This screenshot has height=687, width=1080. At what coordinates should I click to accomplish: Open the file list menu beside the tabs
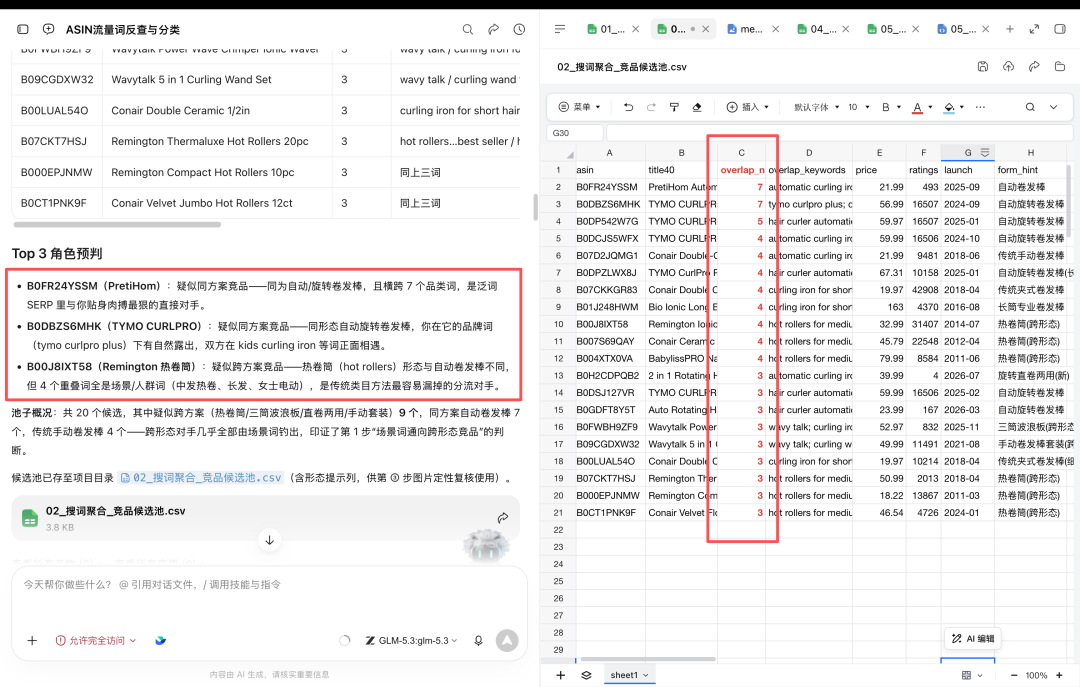click(560, 29)
